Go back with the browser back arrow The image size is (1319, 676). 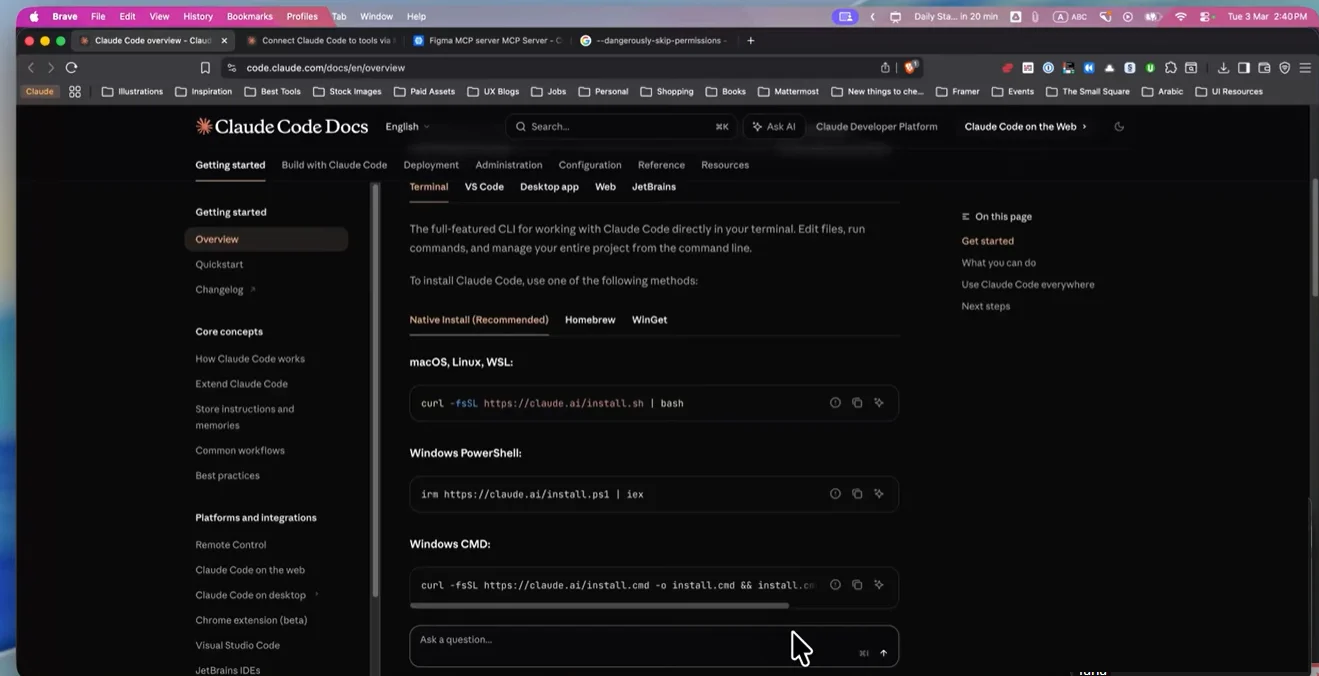click(x=30, y=68)
